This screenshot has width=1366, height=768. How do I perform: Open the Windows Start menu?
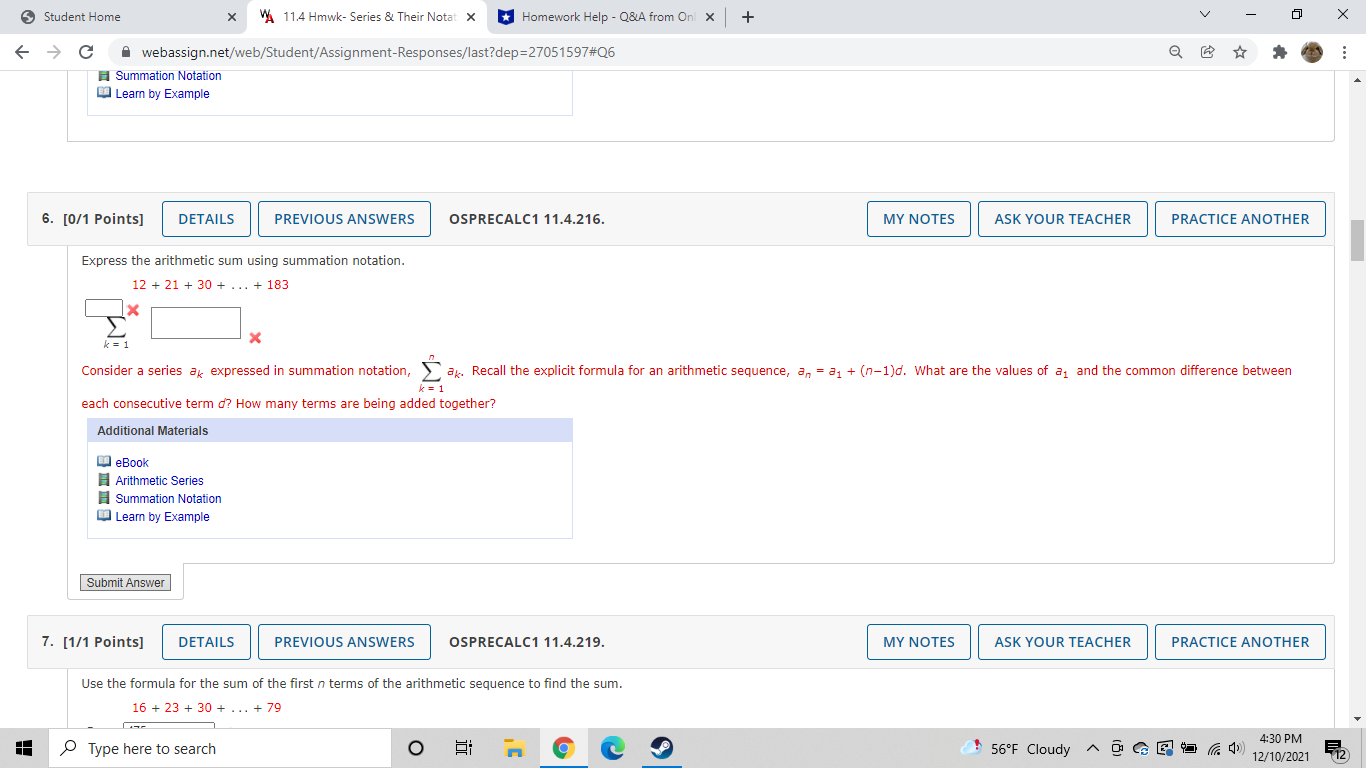(22, 748)
